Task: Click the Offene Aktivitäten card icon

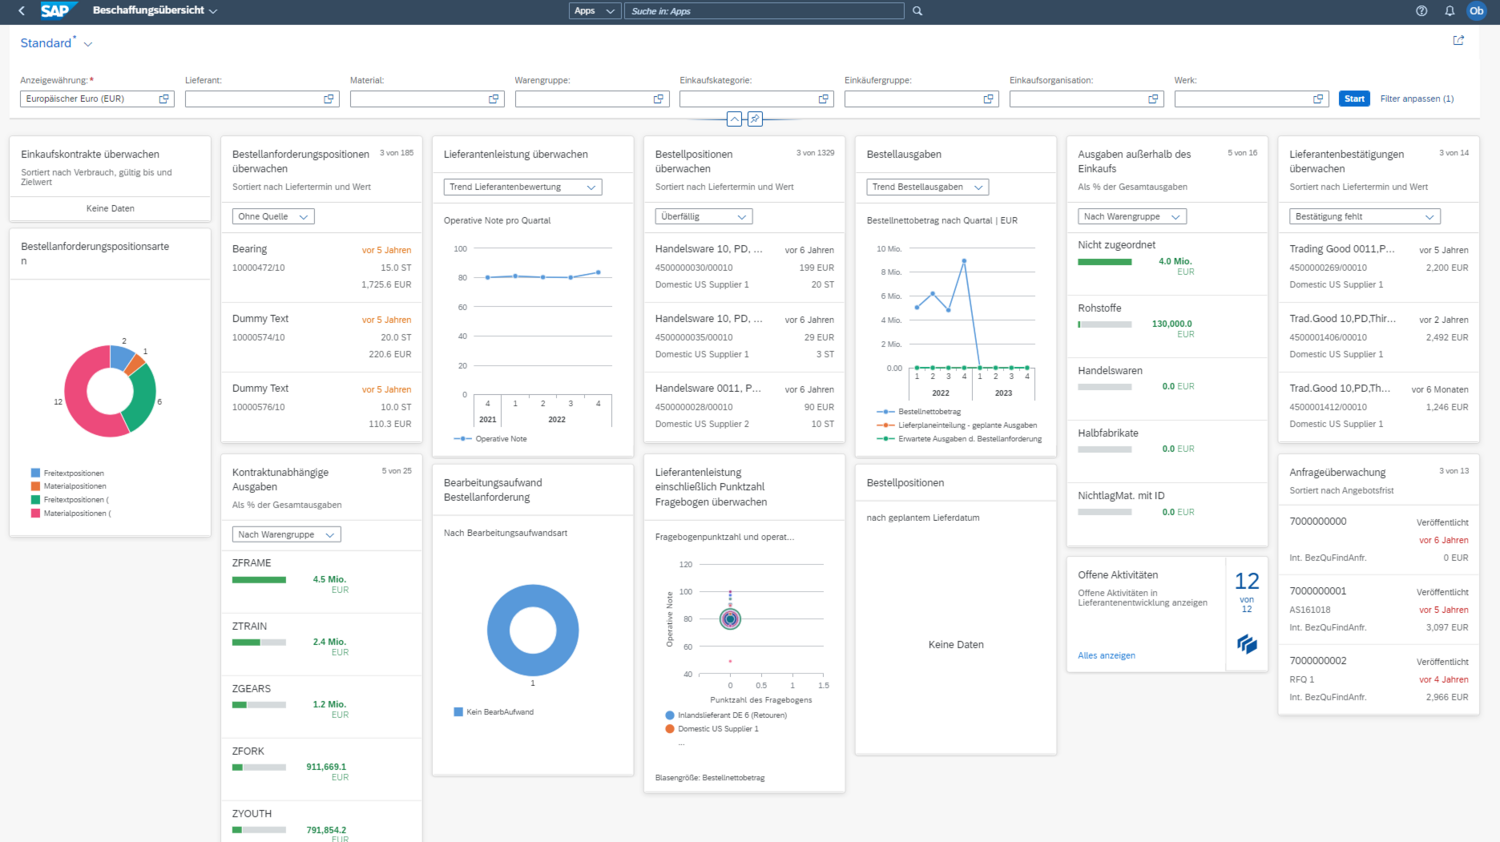Action: 1246,644
